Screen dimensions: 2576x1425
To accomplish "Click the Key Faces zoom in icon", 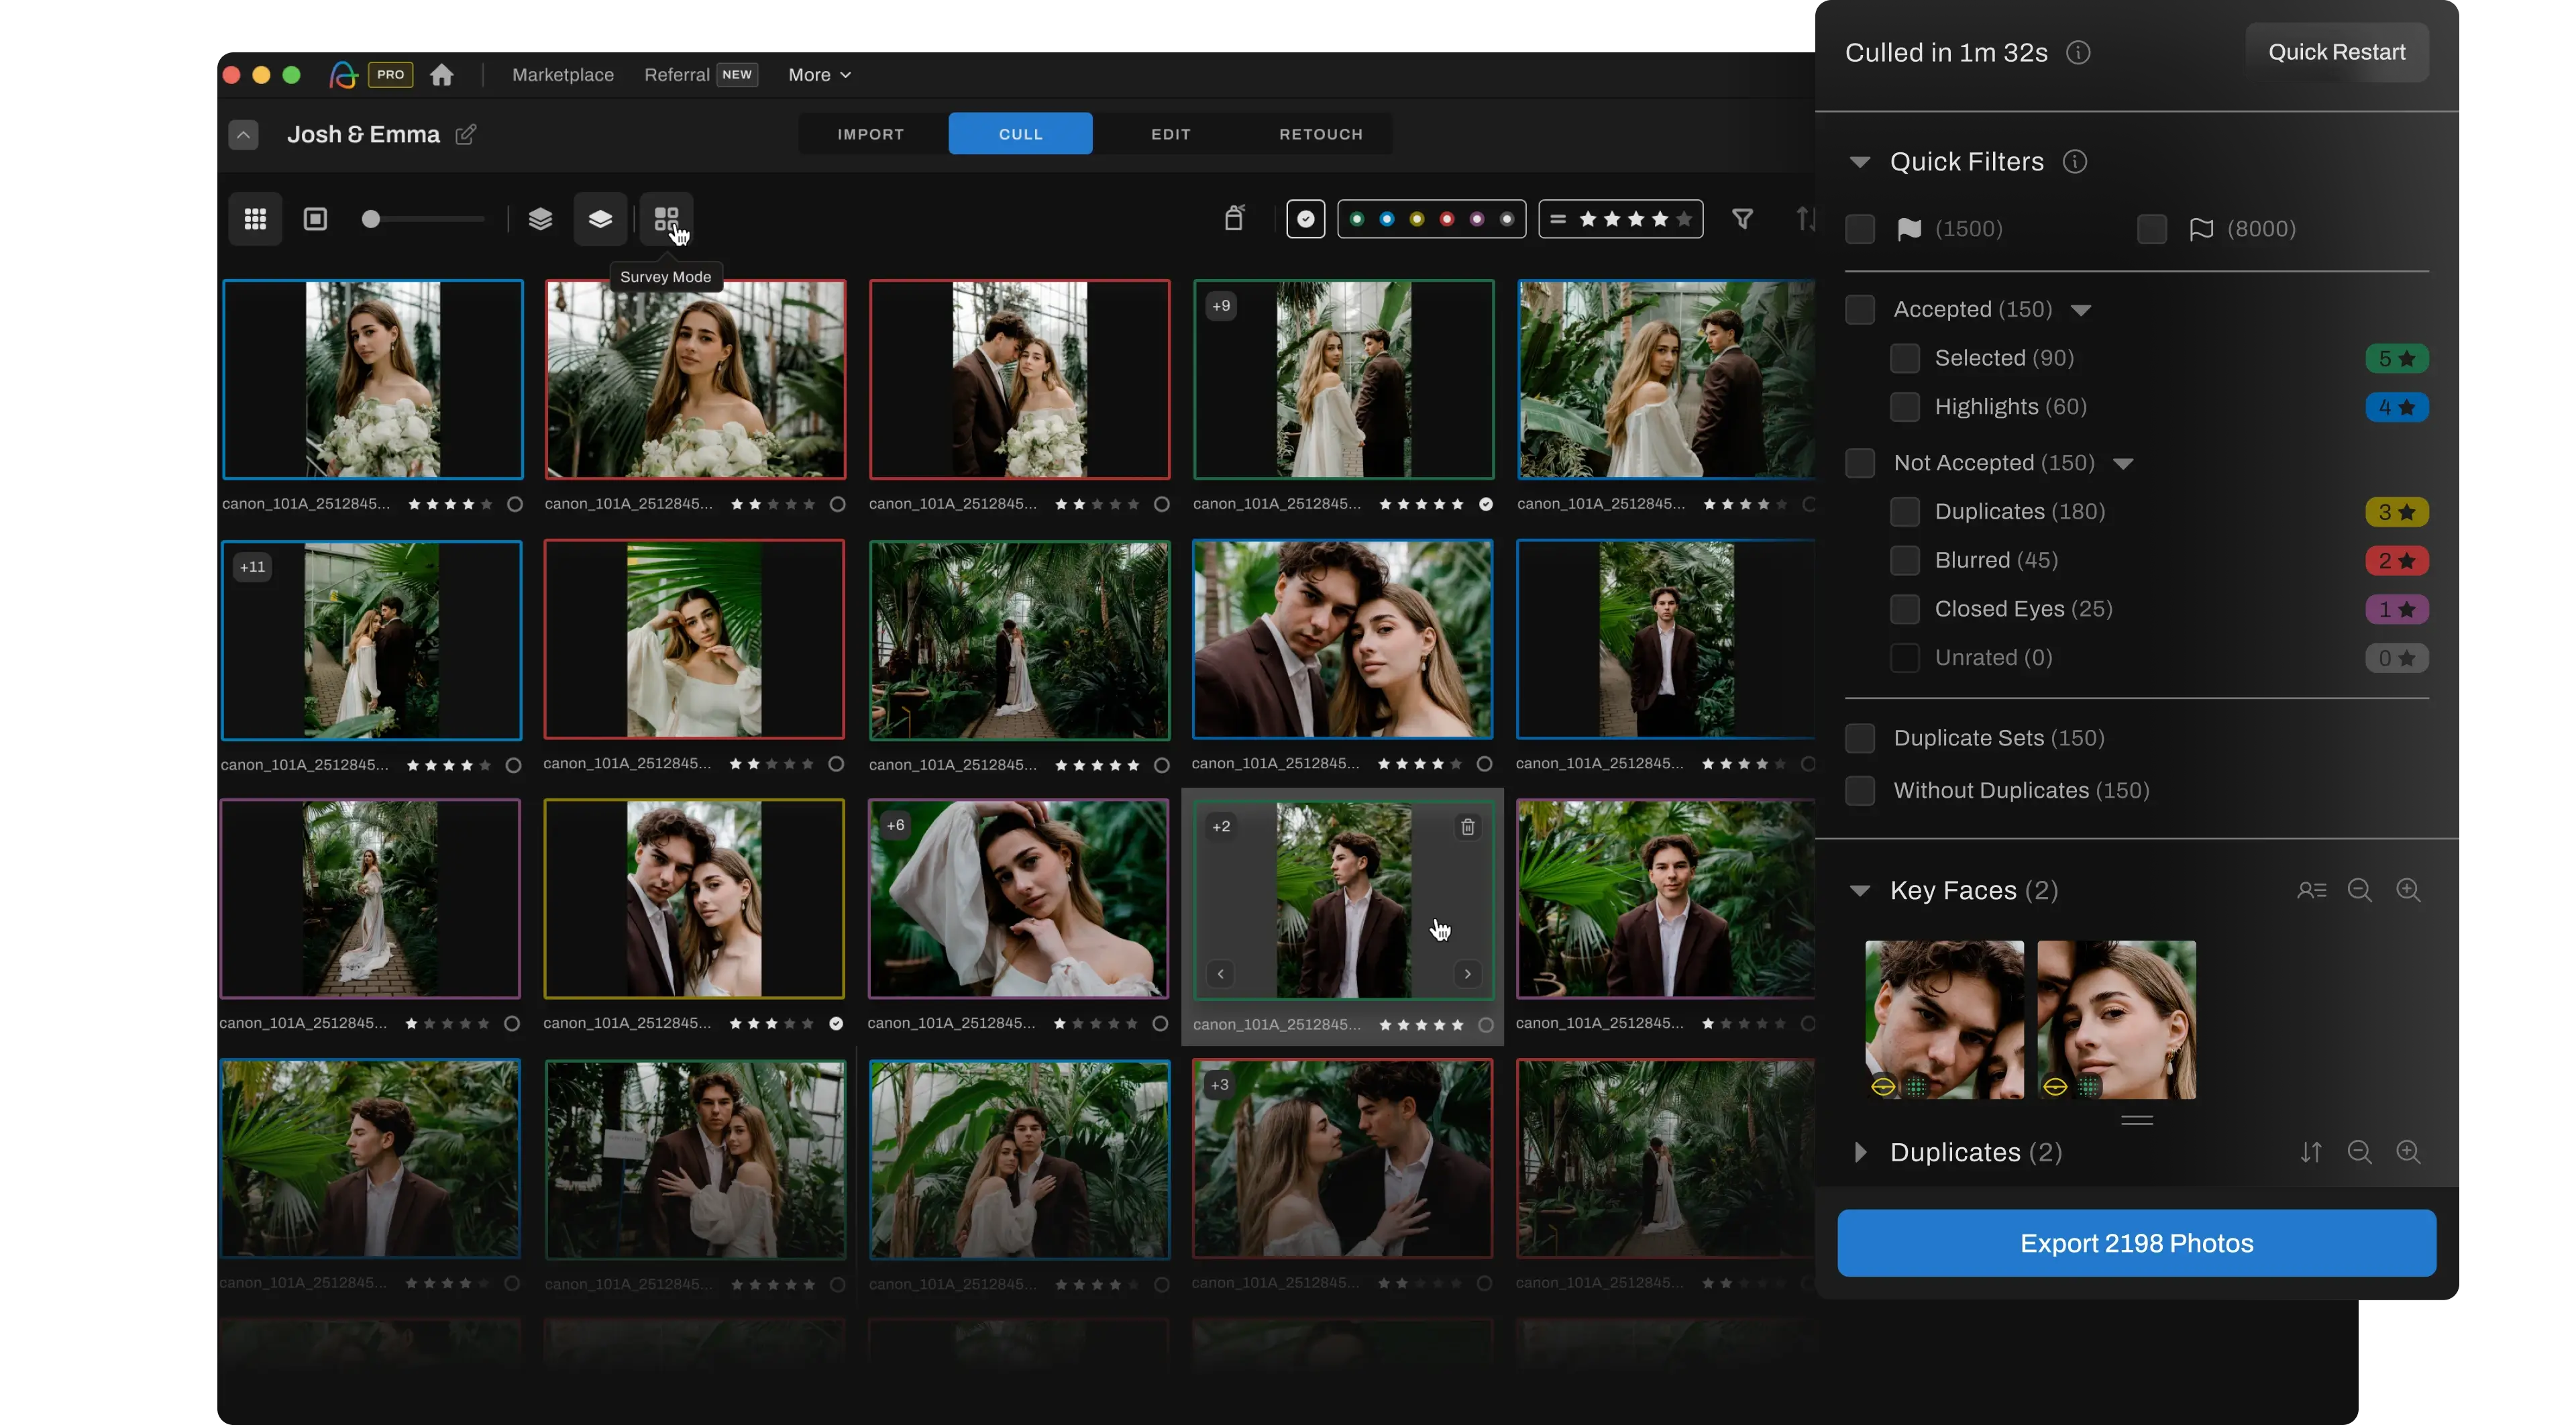I will (2409, 890).
